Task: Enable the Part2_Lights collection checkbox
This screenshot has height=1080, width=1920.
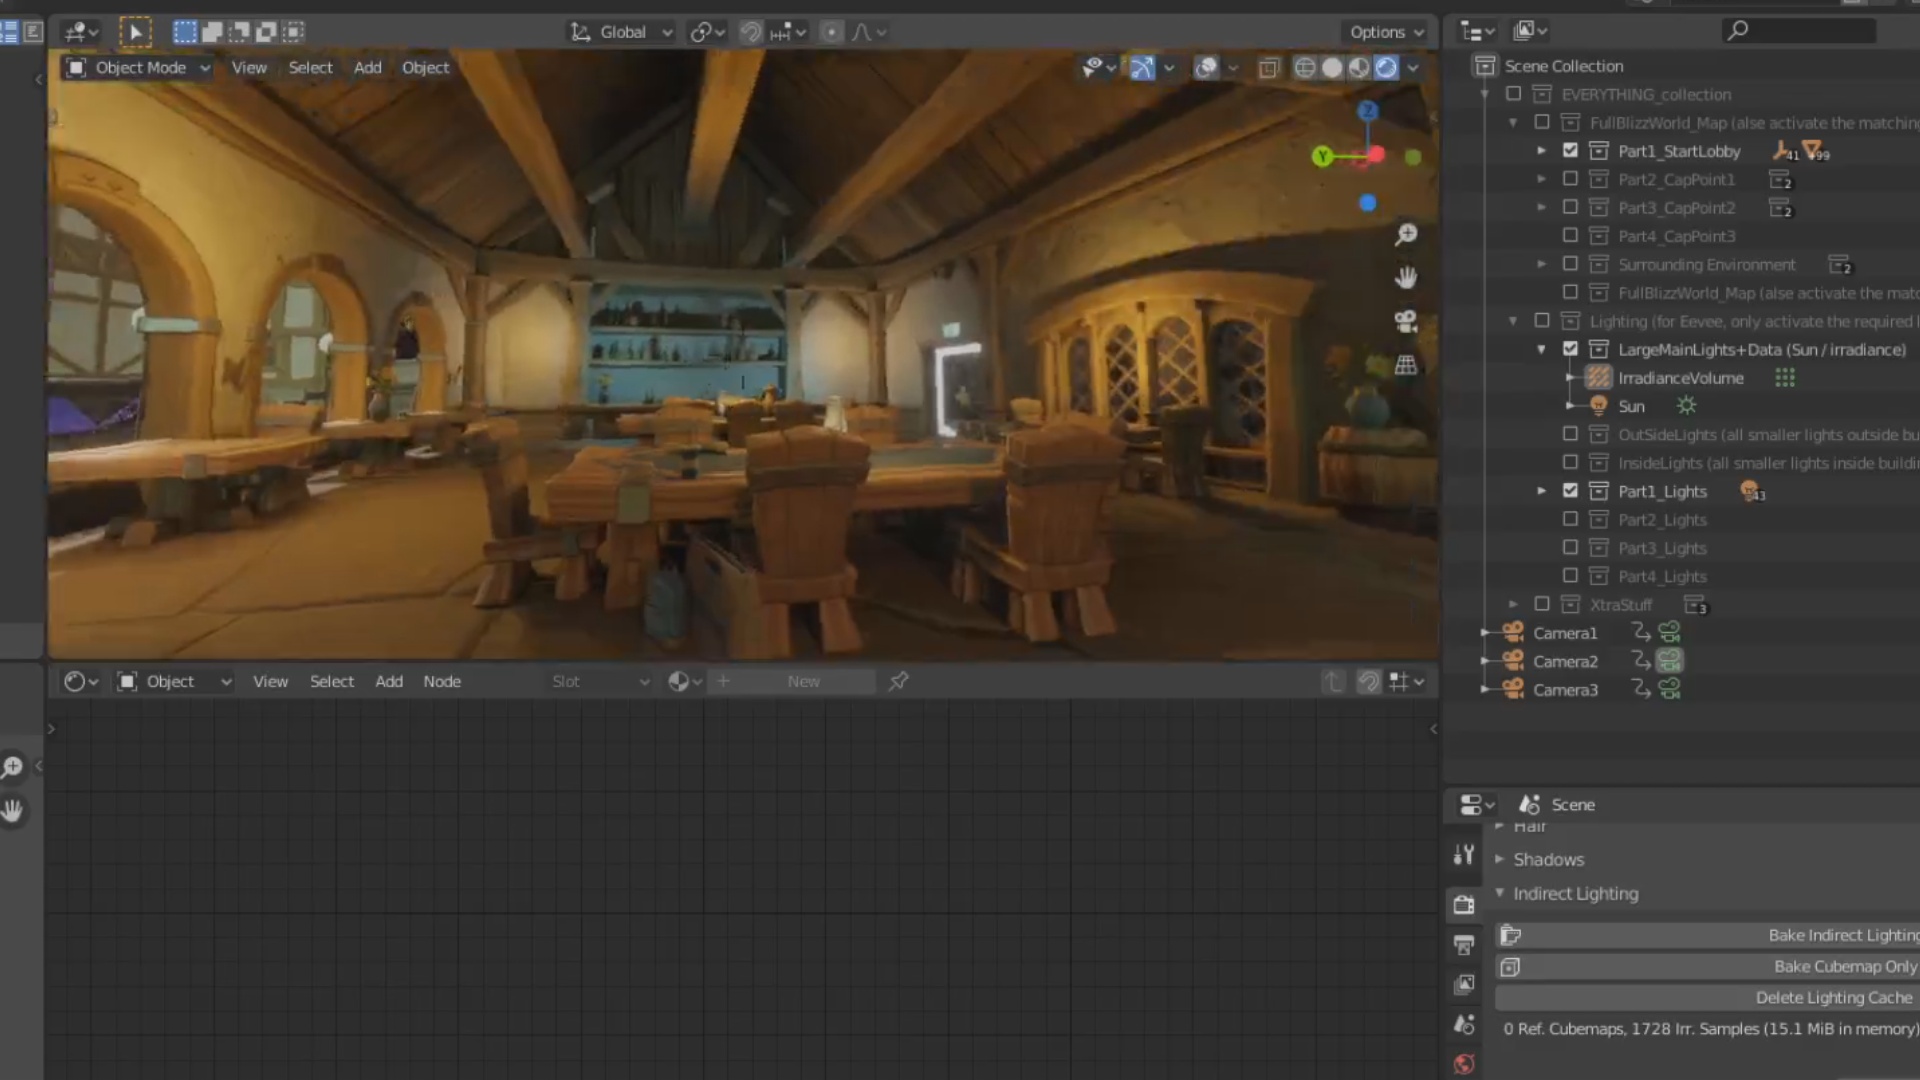Action: click(x=1570, y=520)
